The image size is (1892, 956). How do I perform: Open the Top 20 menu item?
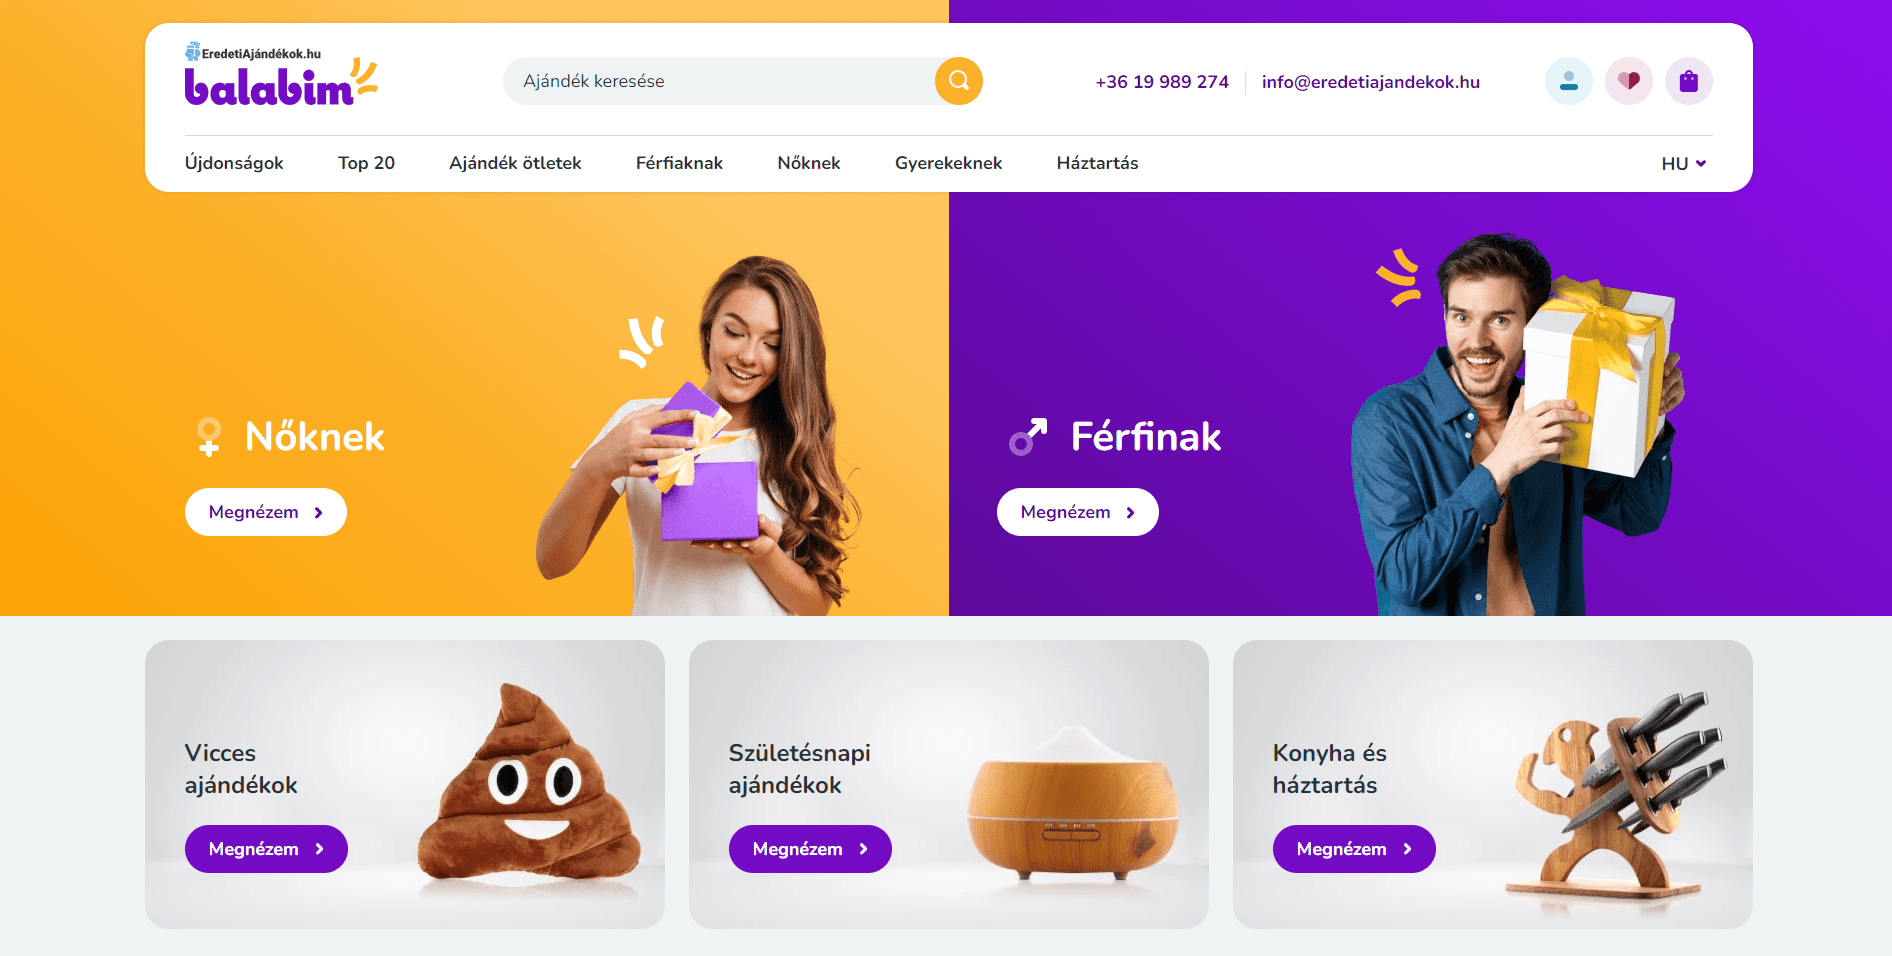point(366,163)
